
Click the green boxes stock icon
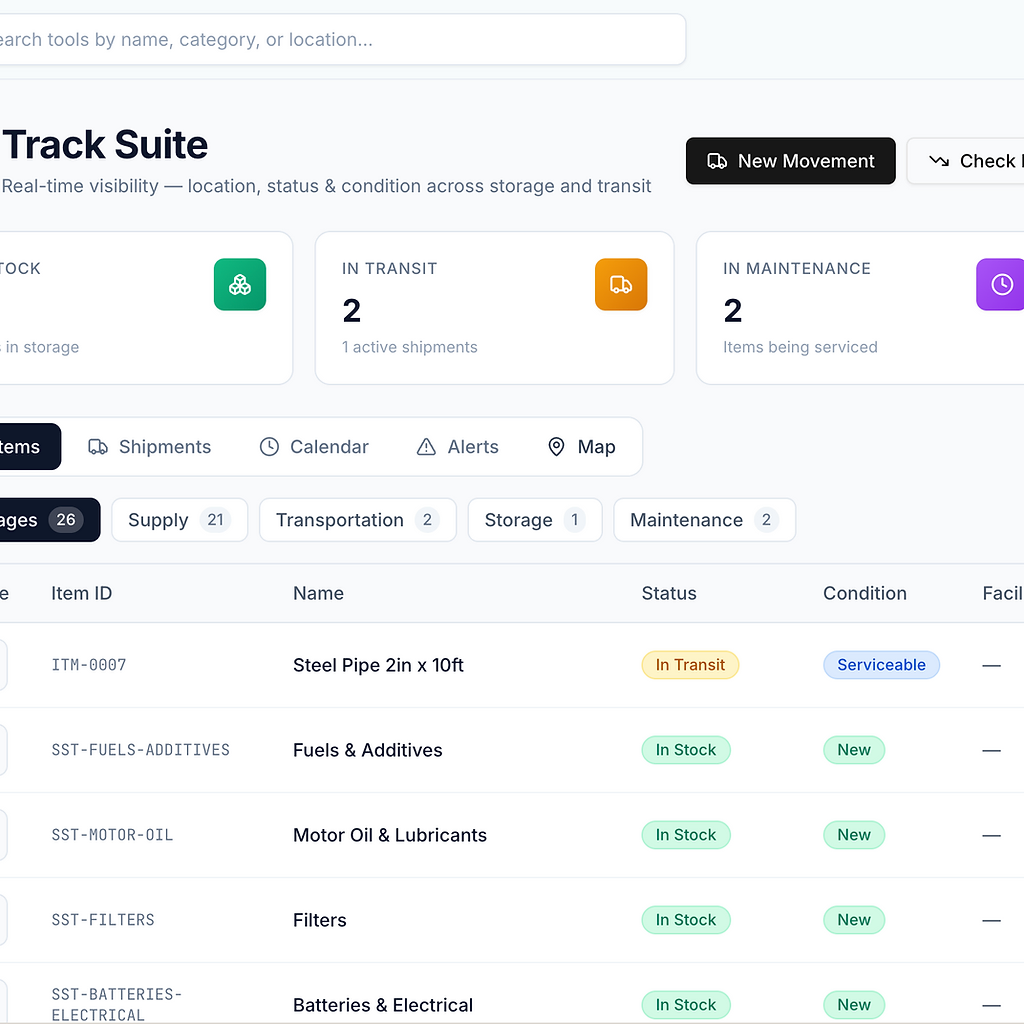tap(240, 285)
